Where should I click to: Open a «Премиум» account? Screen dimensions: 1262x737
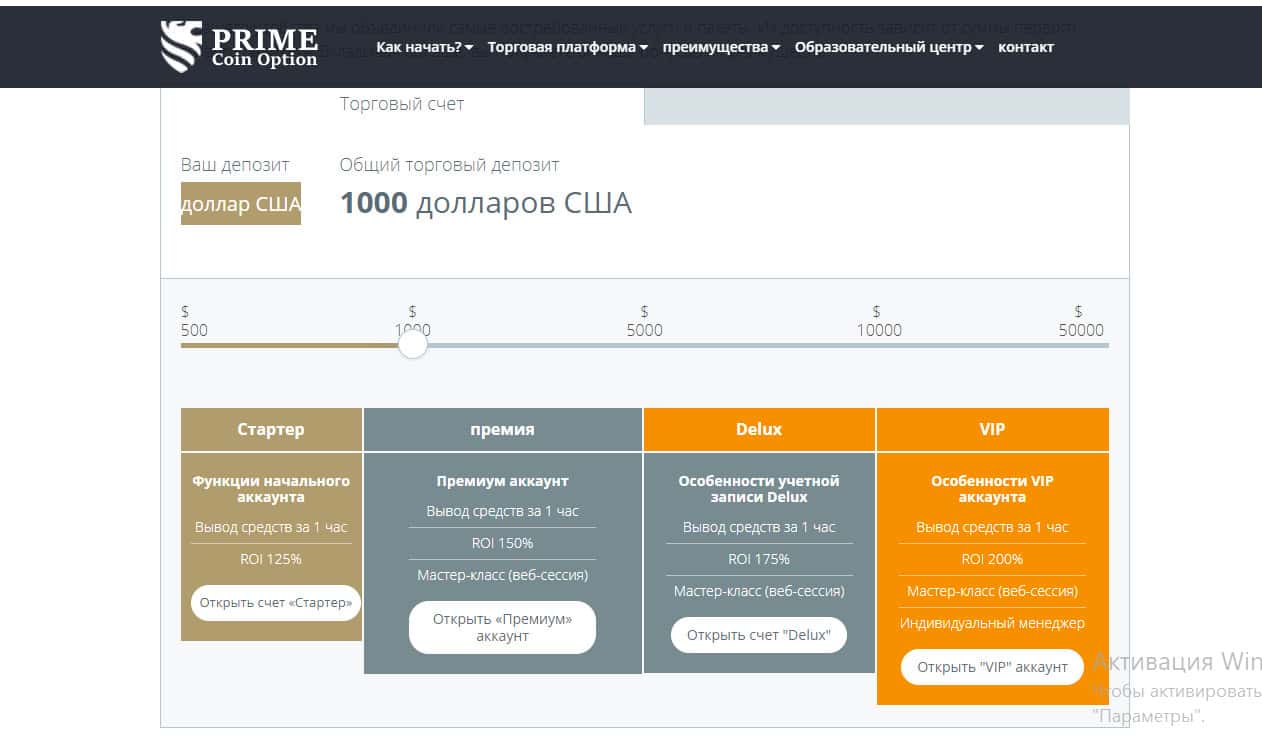[x=502, y=627]
